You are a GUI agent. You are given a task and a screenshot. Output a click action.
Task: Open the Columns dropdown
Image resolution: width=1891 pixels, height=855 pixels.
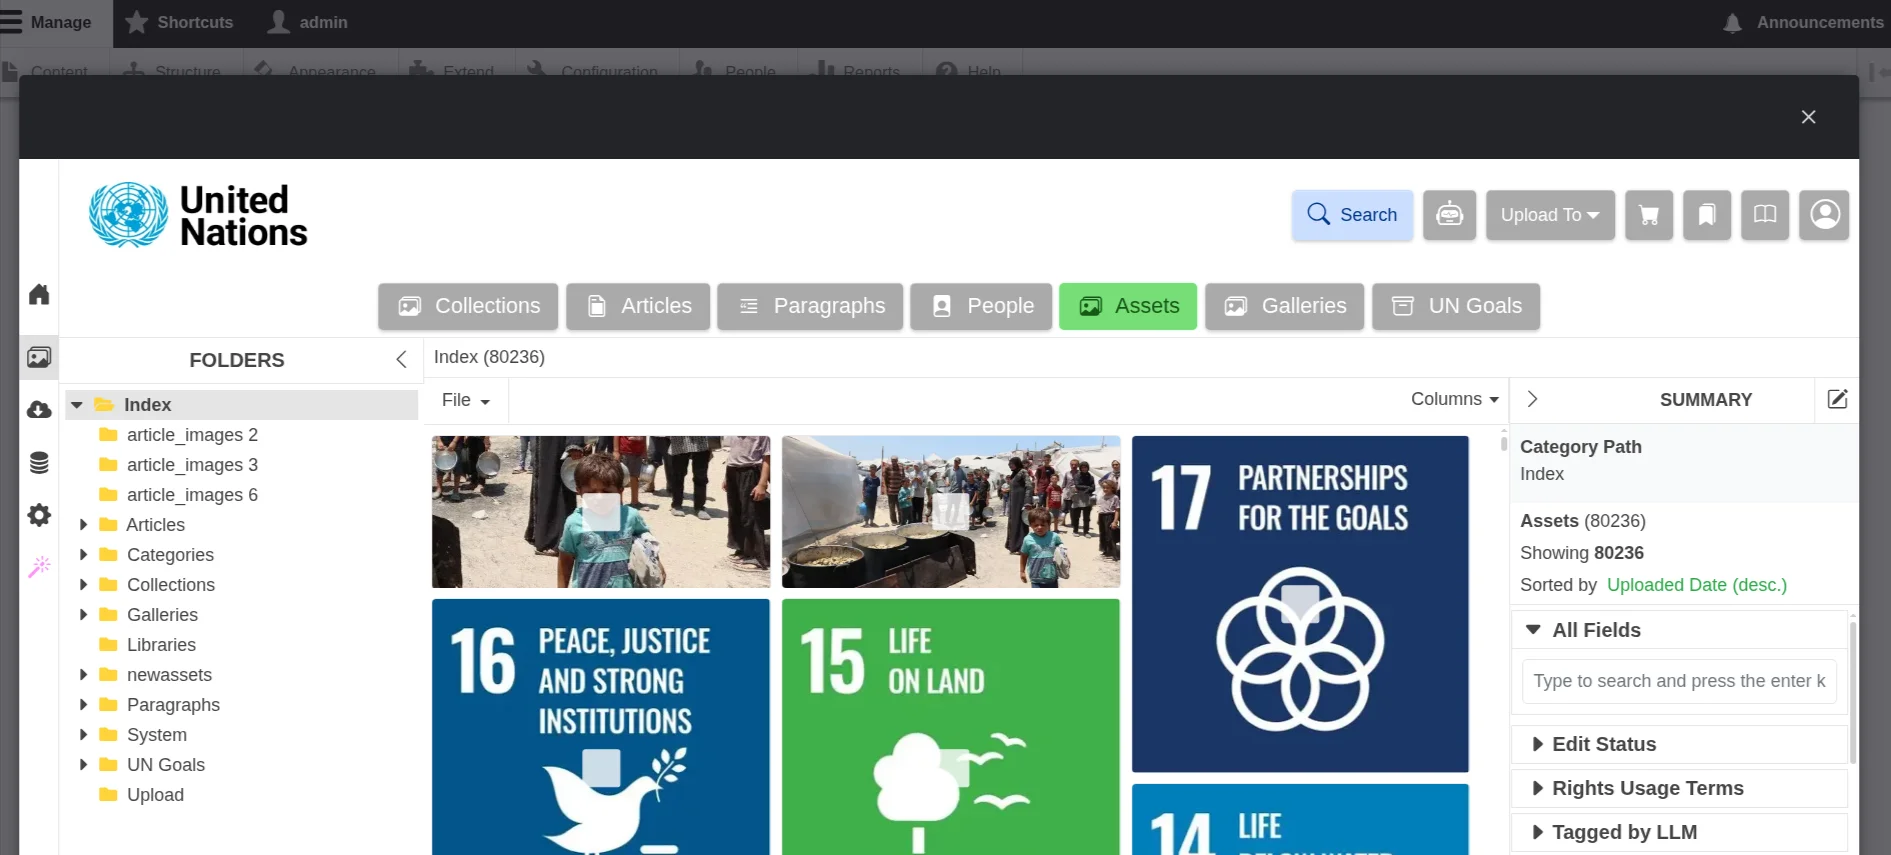[1454, 399]
